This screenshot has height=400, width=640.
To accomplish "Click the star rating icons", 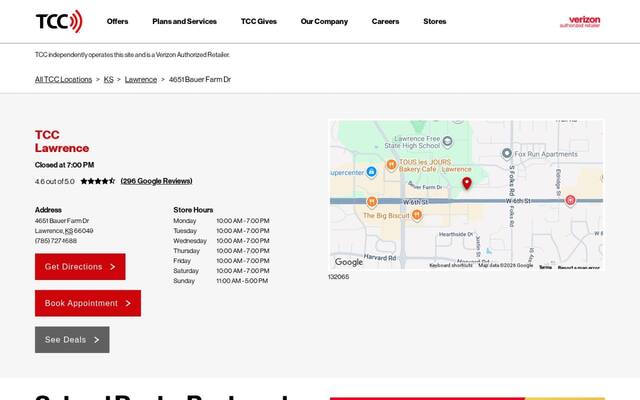I will click(x=98, y=181).
